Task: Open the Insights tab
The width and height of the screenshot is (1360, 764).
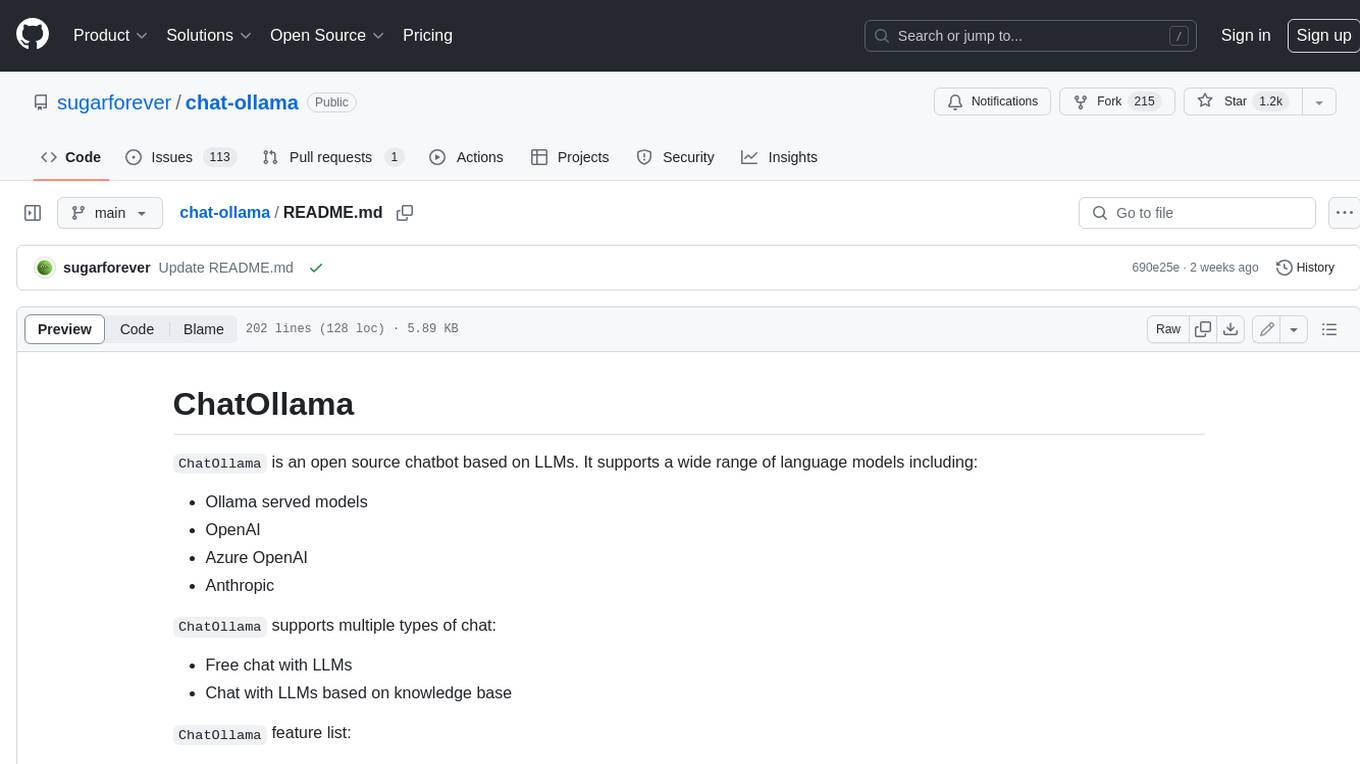Action: 779,157
